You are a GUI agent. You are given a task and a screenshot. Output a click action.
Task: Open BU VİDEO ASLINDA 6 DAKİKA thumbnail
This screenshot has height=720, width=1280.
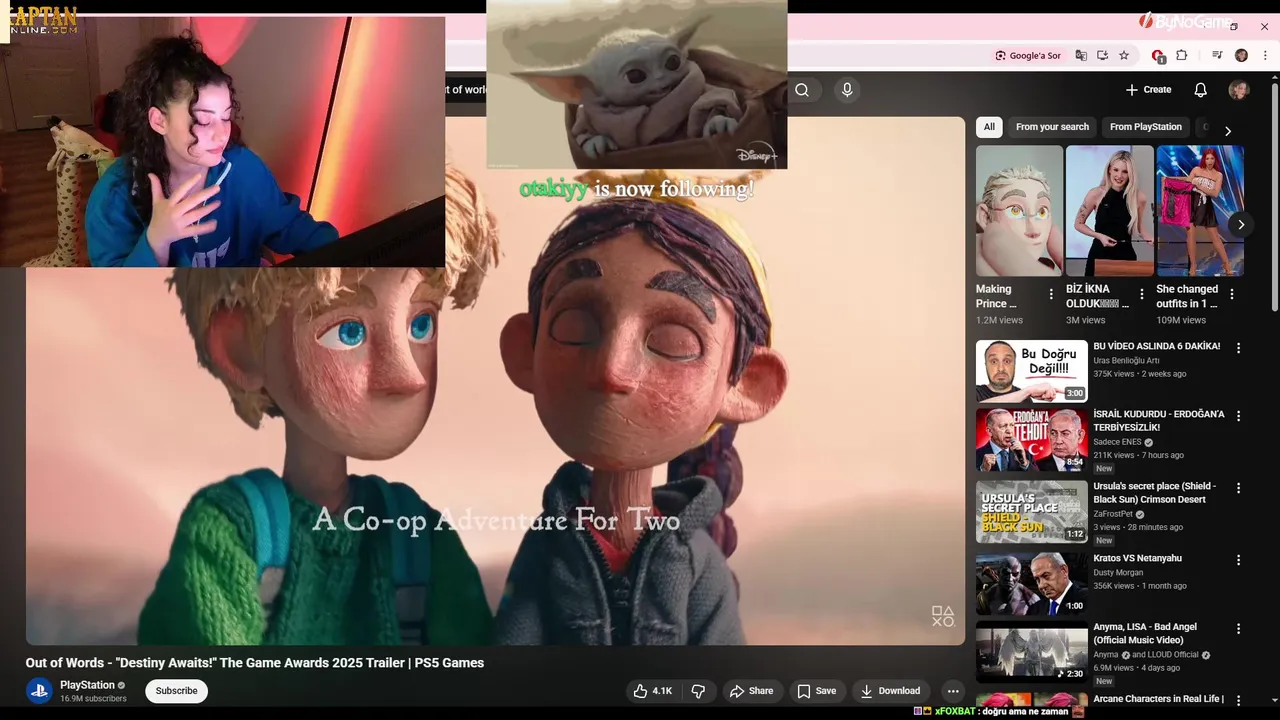1032,371
